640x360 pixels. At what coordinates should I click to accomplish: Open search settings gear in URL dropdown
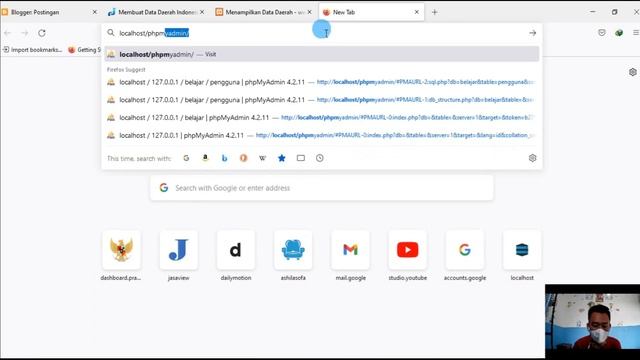532,158
